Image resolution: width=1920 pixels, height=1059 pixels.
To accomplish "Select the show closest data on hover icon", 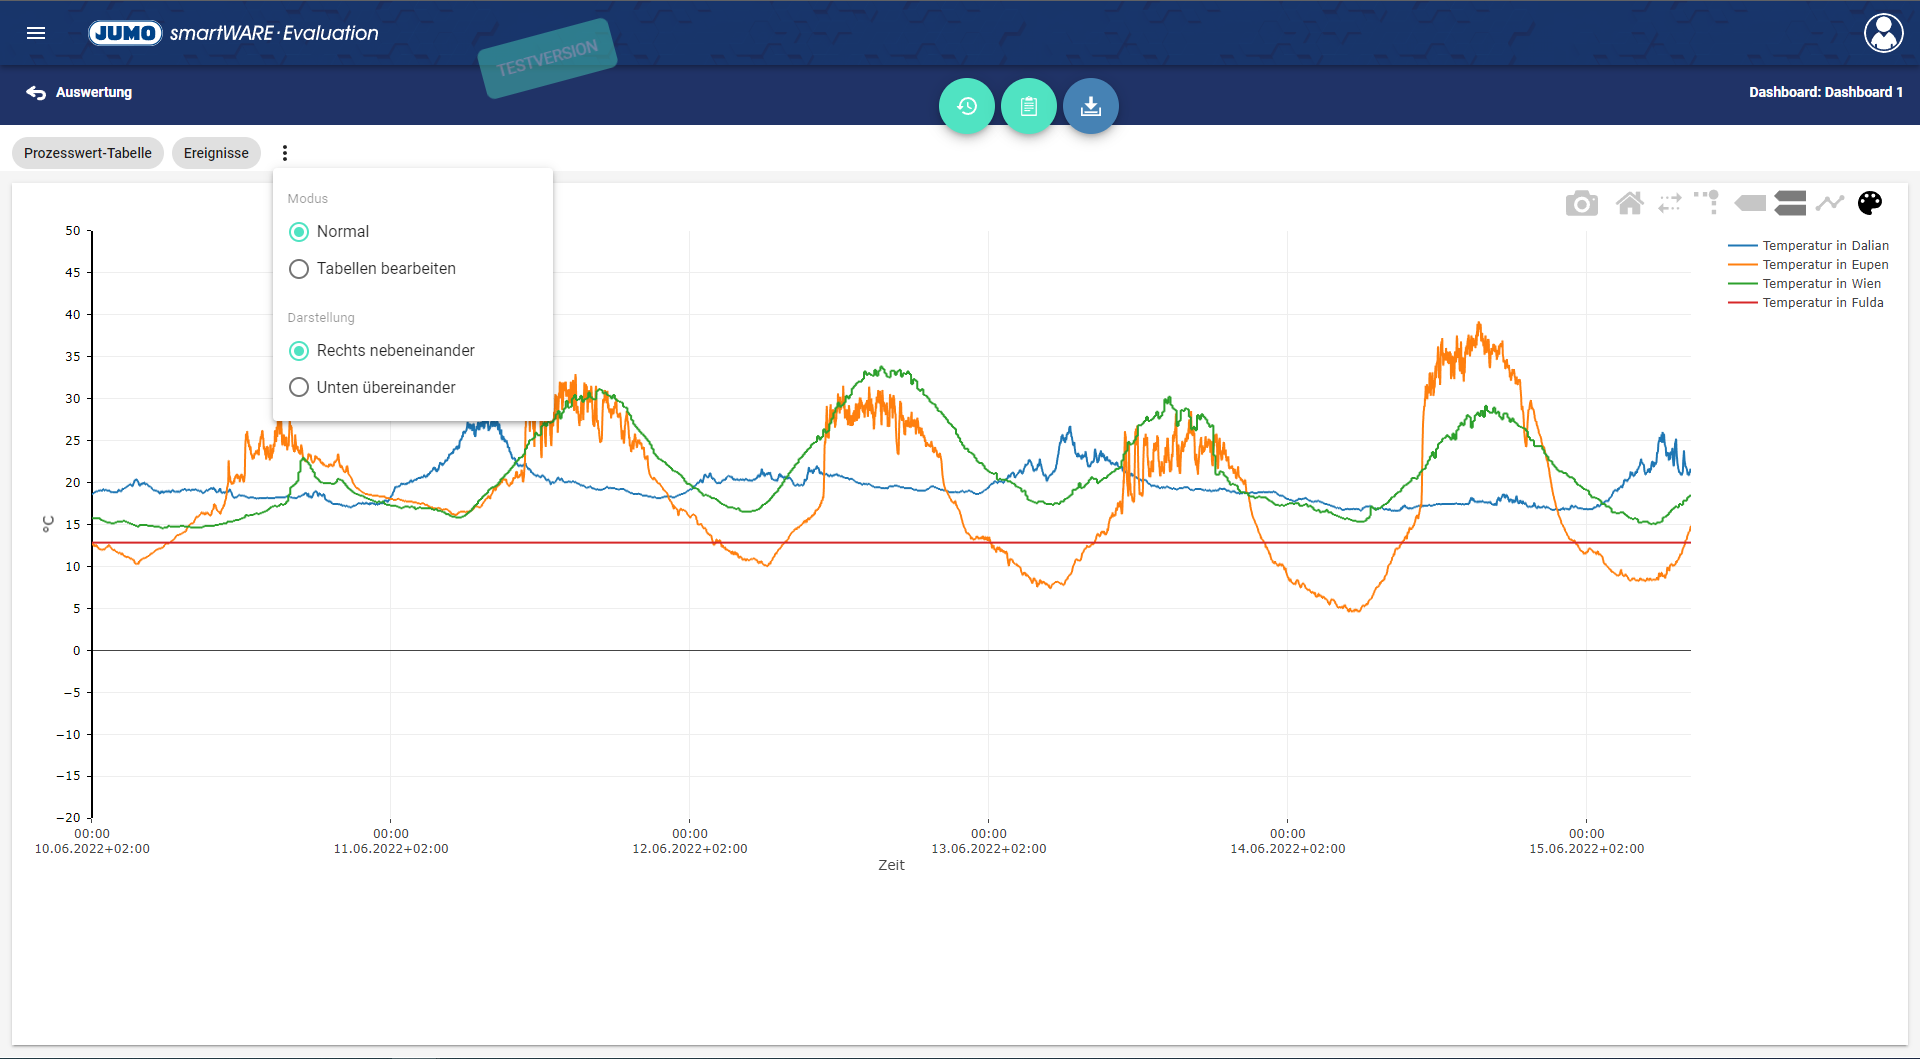I will [1750, 204].
